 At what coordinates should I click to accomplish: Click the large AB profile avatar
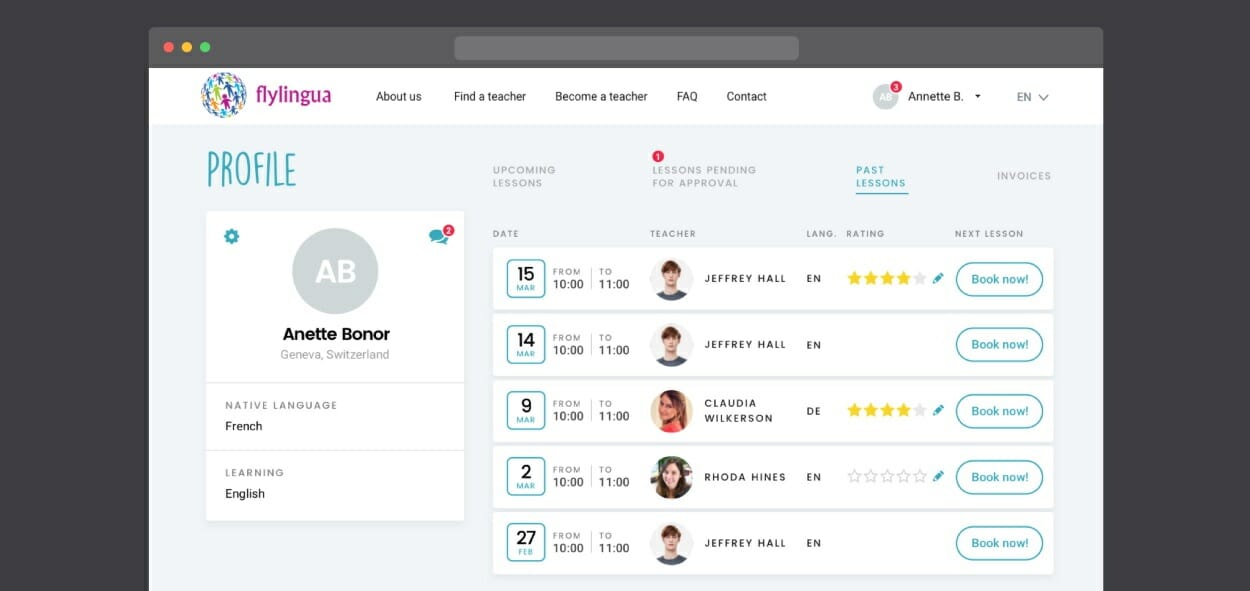click(335, 272)
